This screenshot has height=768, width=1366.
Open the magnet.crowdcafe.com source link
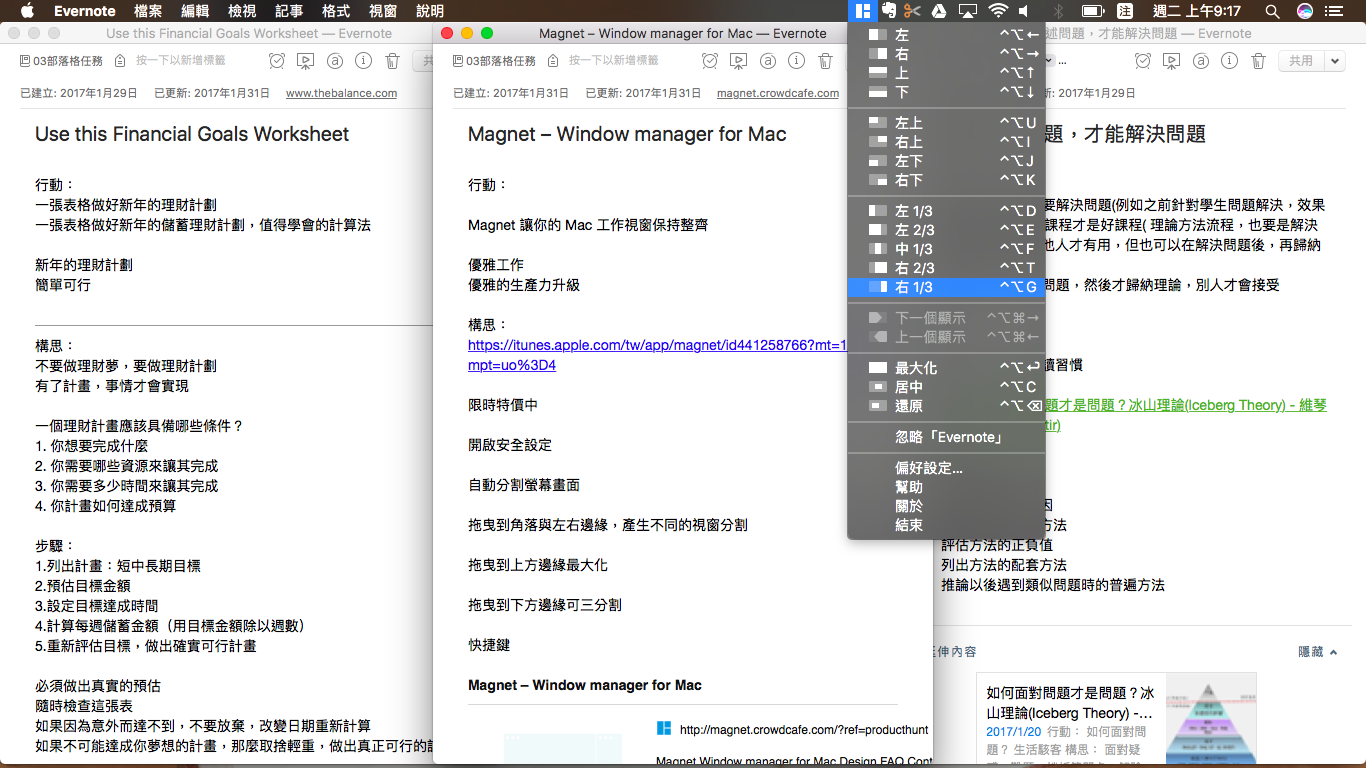pyautogui.click(x=778, y=93)
